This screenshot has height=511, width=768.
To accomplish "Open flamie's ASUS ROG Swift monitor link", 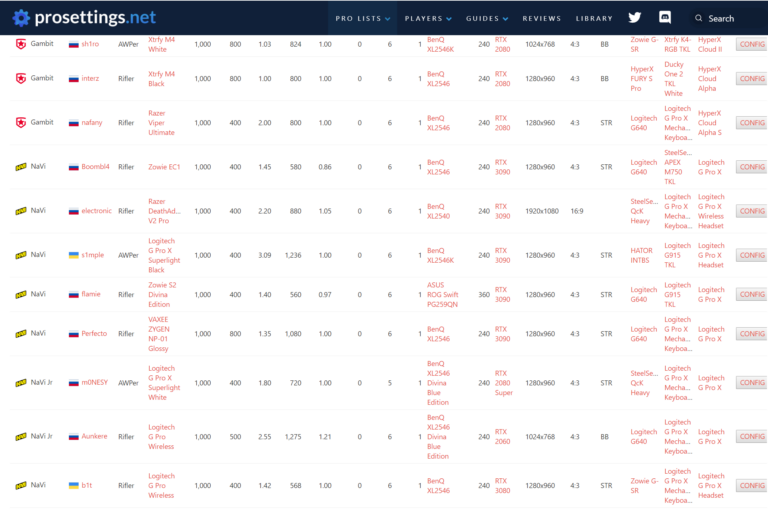I will (444, 294).
